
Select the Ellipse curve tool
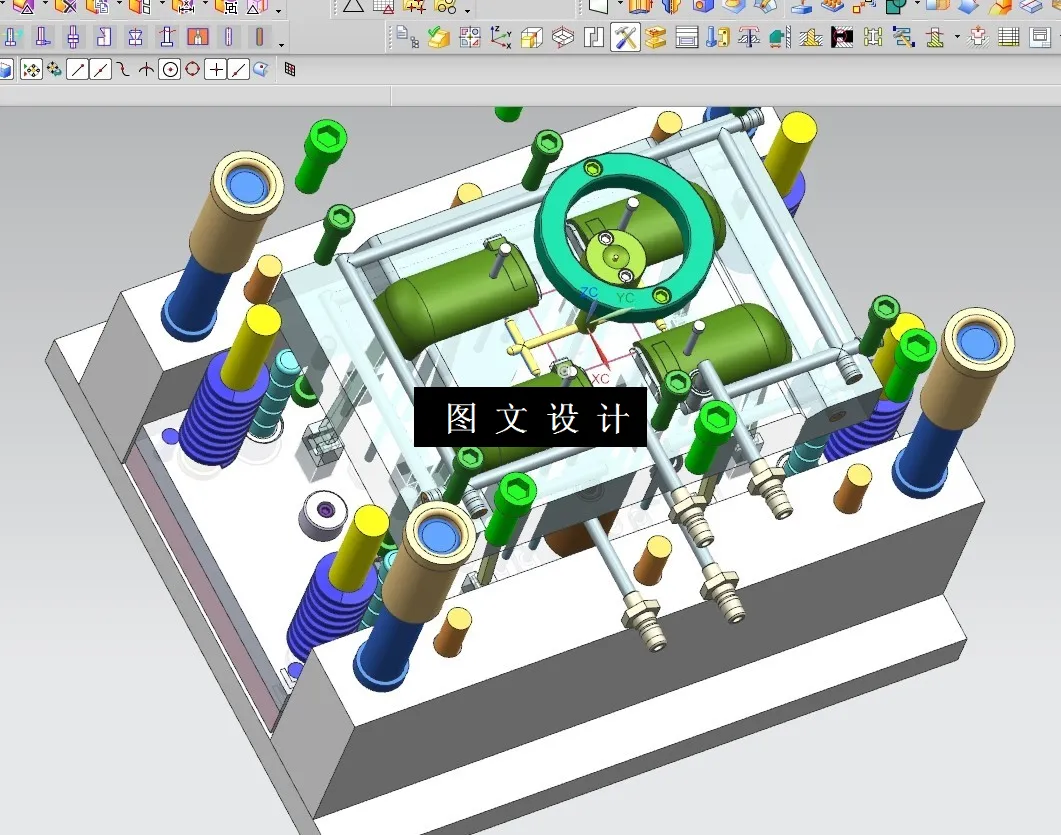pyautogui.click(x=192, y=69)
